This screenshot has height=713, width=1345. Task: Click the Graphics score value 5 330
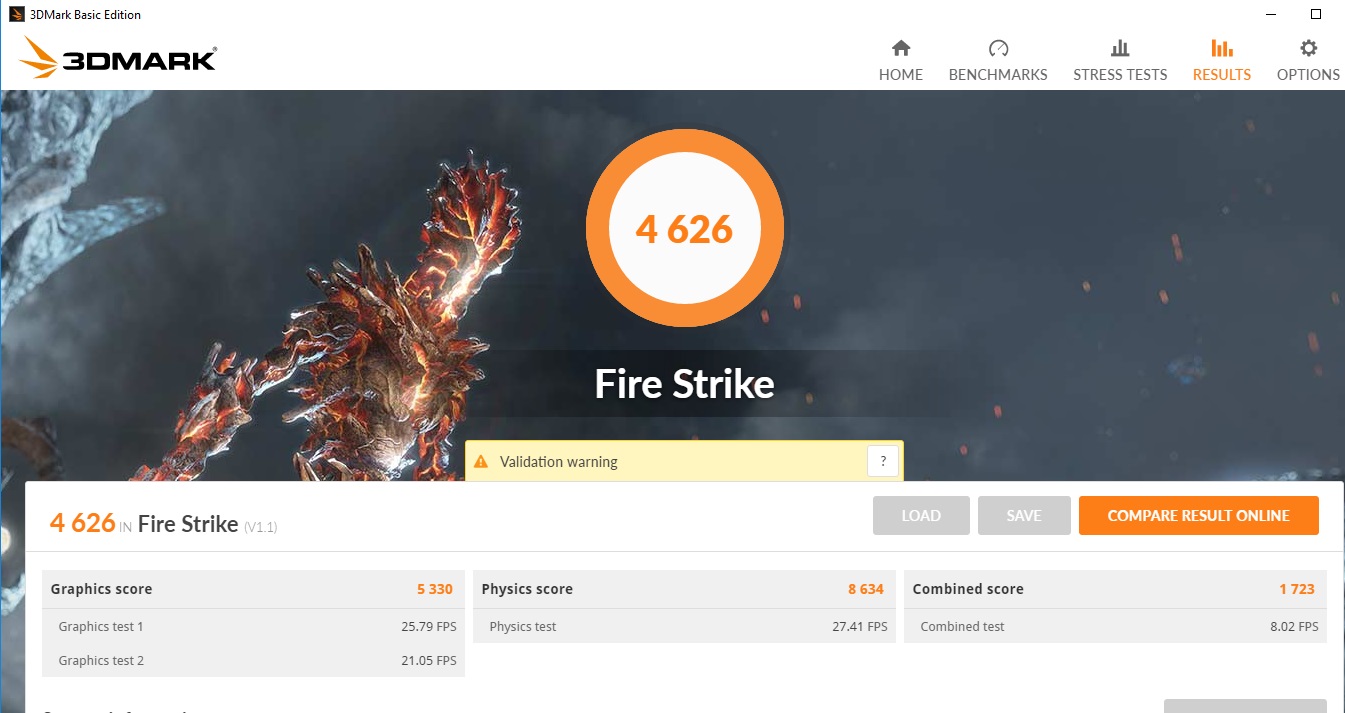coord(435,589)
